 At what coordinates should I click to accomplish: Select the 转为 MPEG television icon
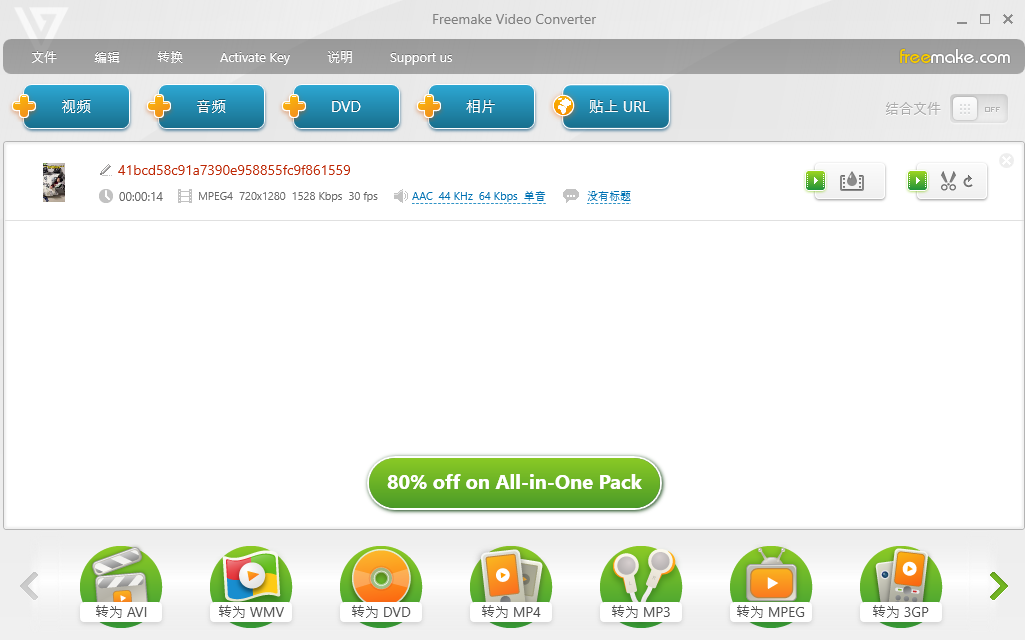[x=771, y=585]
